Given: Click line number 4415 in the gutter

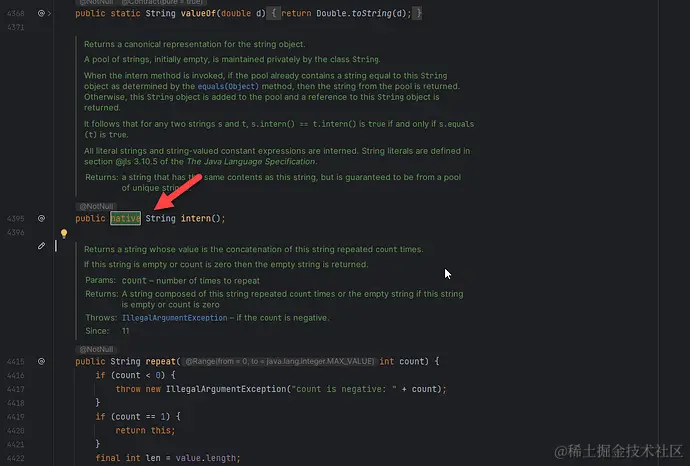Looking at the screenshot, I should pyautogui.click(x=16, y=362).
